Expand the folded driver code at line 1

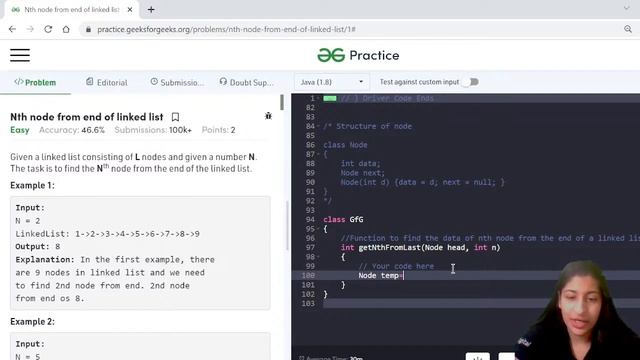330,98
